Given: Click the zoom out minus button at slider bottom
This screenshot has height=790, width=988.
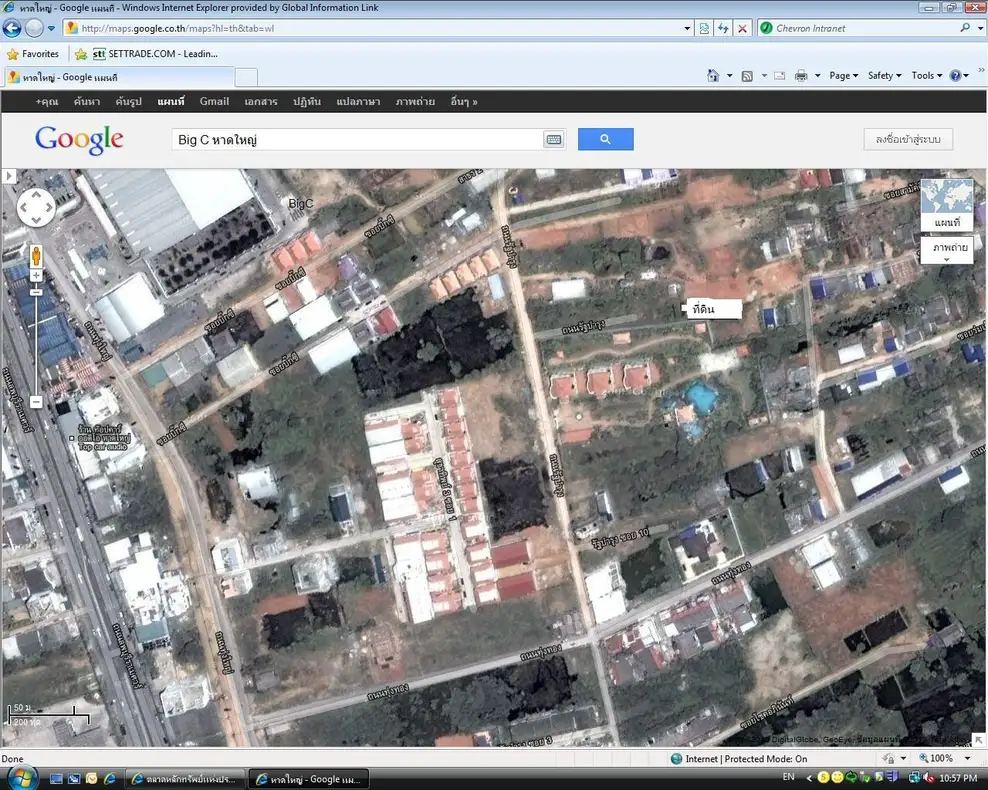Looking at the screenshot, I should point(36,402).
